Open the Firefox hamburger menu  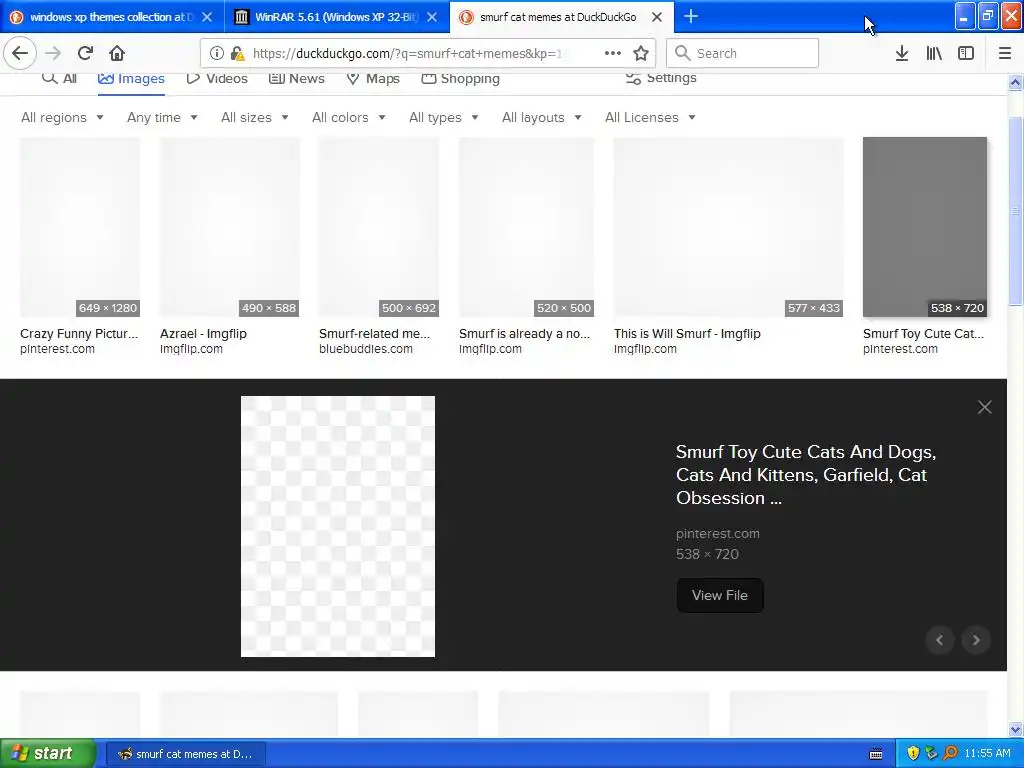pos(1005,54)
